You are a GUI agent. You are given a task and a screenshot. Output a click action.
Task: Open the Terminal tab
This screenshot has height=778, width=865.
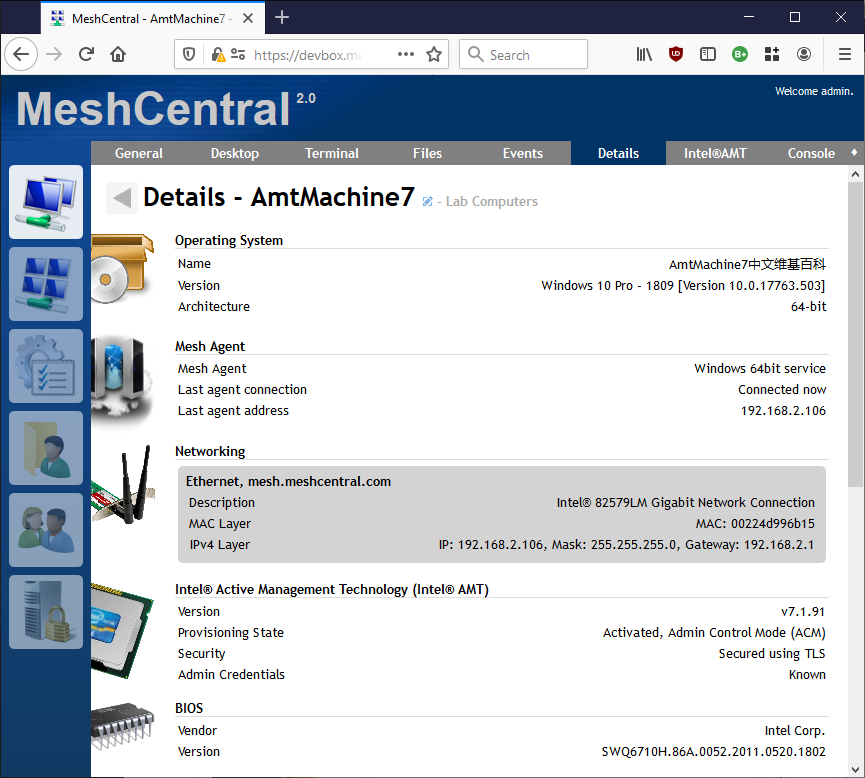pyautogui.click(x=332, y=153)
